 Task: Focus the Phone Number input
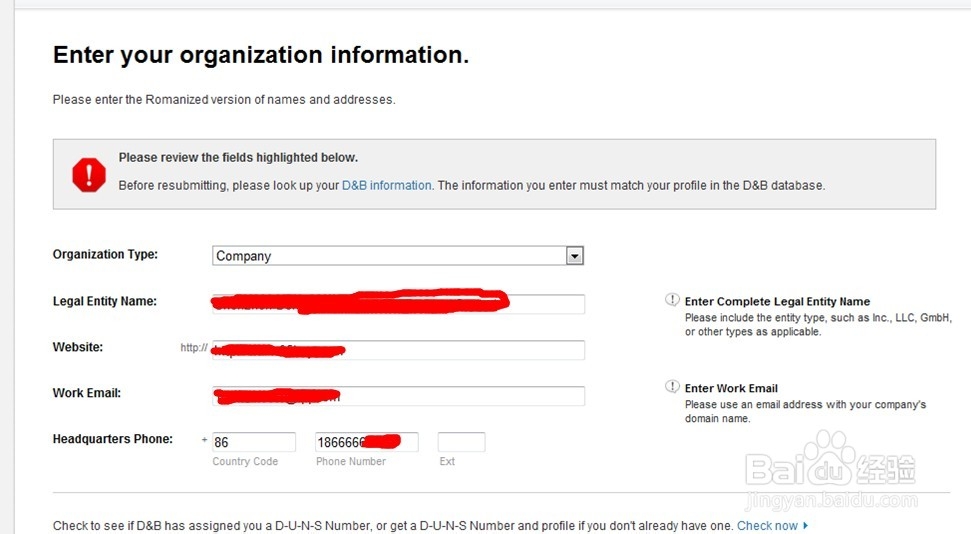coord(365,442)
